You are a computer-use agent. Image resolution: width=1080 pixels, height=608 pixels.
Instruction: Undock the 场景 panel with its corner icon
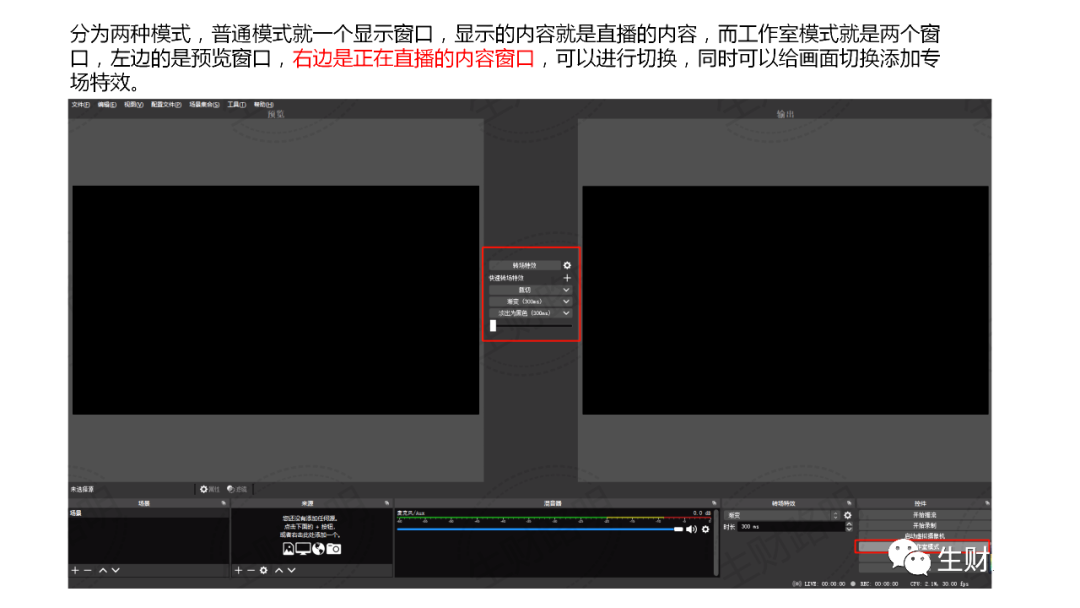[223, 503]
